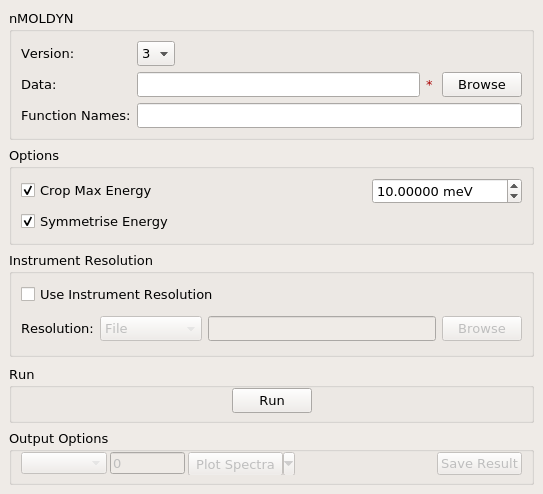Open the Version dropdown showing 3

(x=156, y=54)
